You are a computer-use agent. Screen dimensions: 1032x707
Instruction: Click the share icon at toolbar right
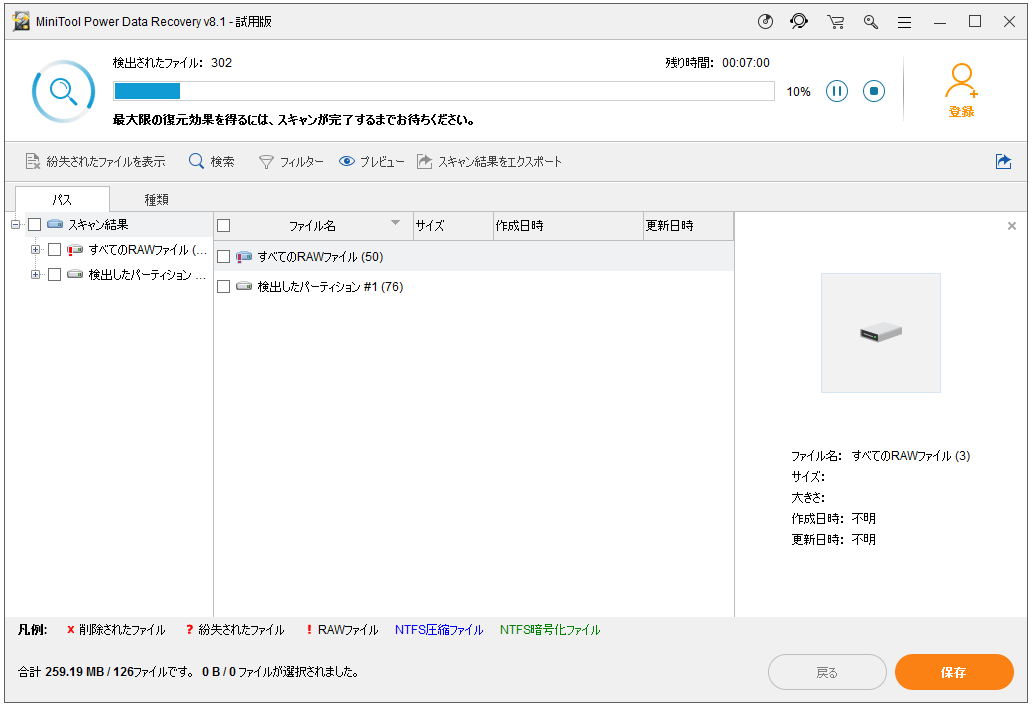(1003, 161)
